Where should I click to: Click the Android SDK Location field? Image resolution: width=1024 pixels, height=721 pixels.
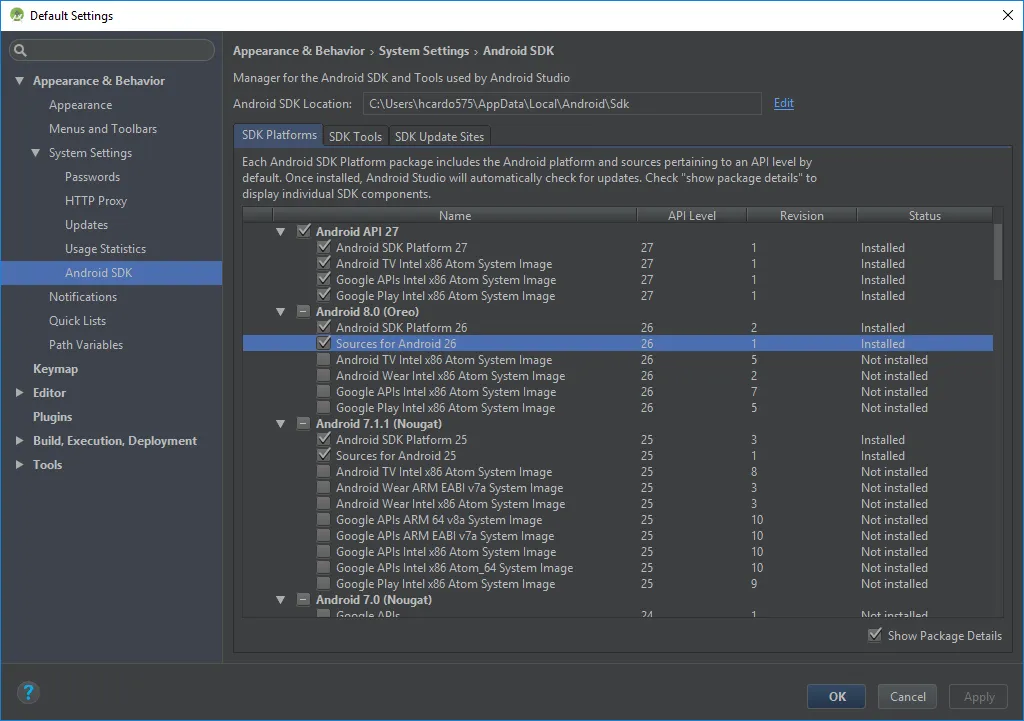pos(562,103)
